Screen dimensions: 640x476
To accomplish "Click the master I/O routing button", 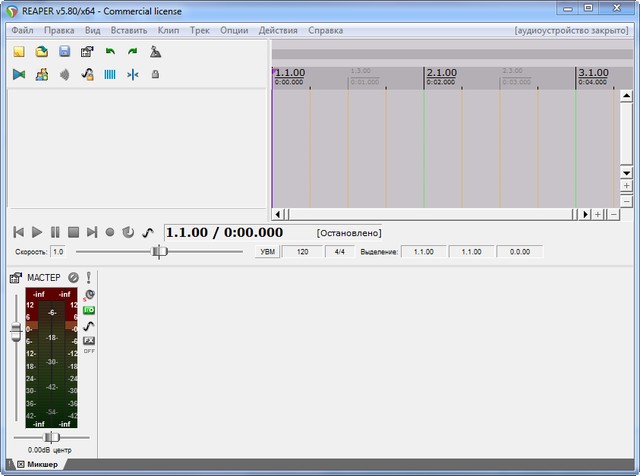I will pyautogui.click(x=89, y=310).
